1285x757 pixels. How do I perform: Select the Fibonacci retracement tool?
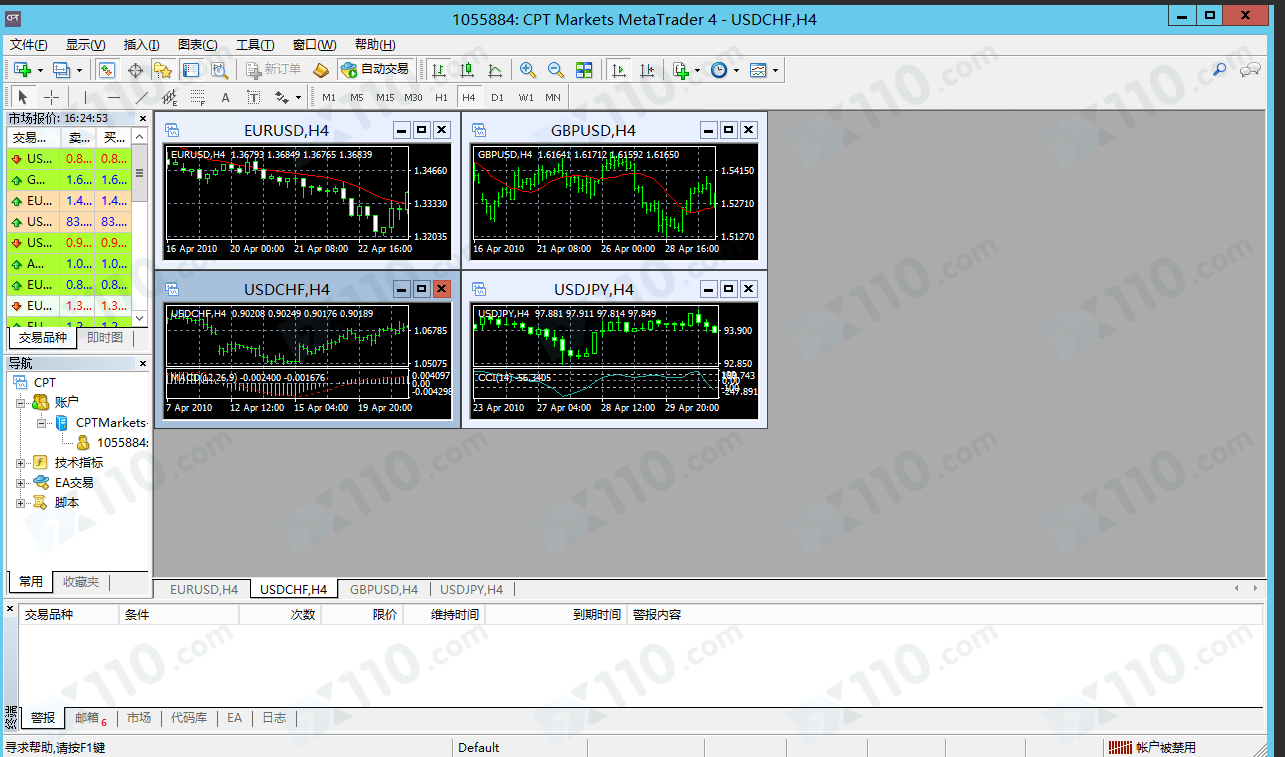pyautogui.click(x=198, y=97)
